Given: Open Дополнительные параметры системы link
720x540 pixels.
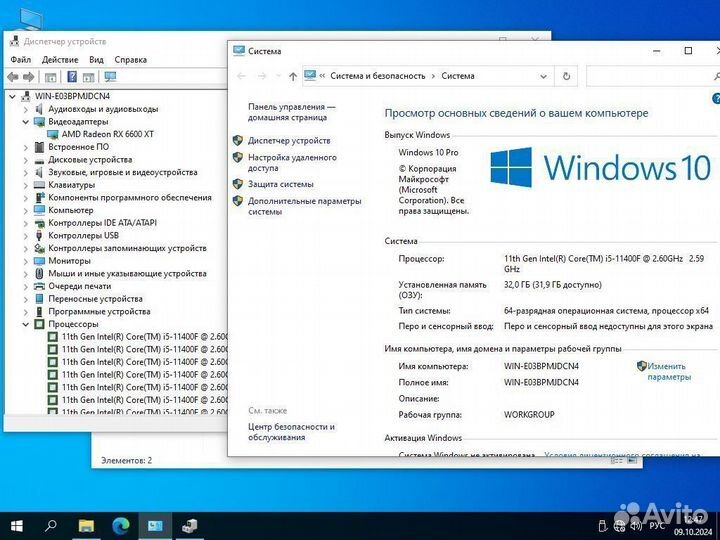Looking at the screenshot, I should (304, 206).
